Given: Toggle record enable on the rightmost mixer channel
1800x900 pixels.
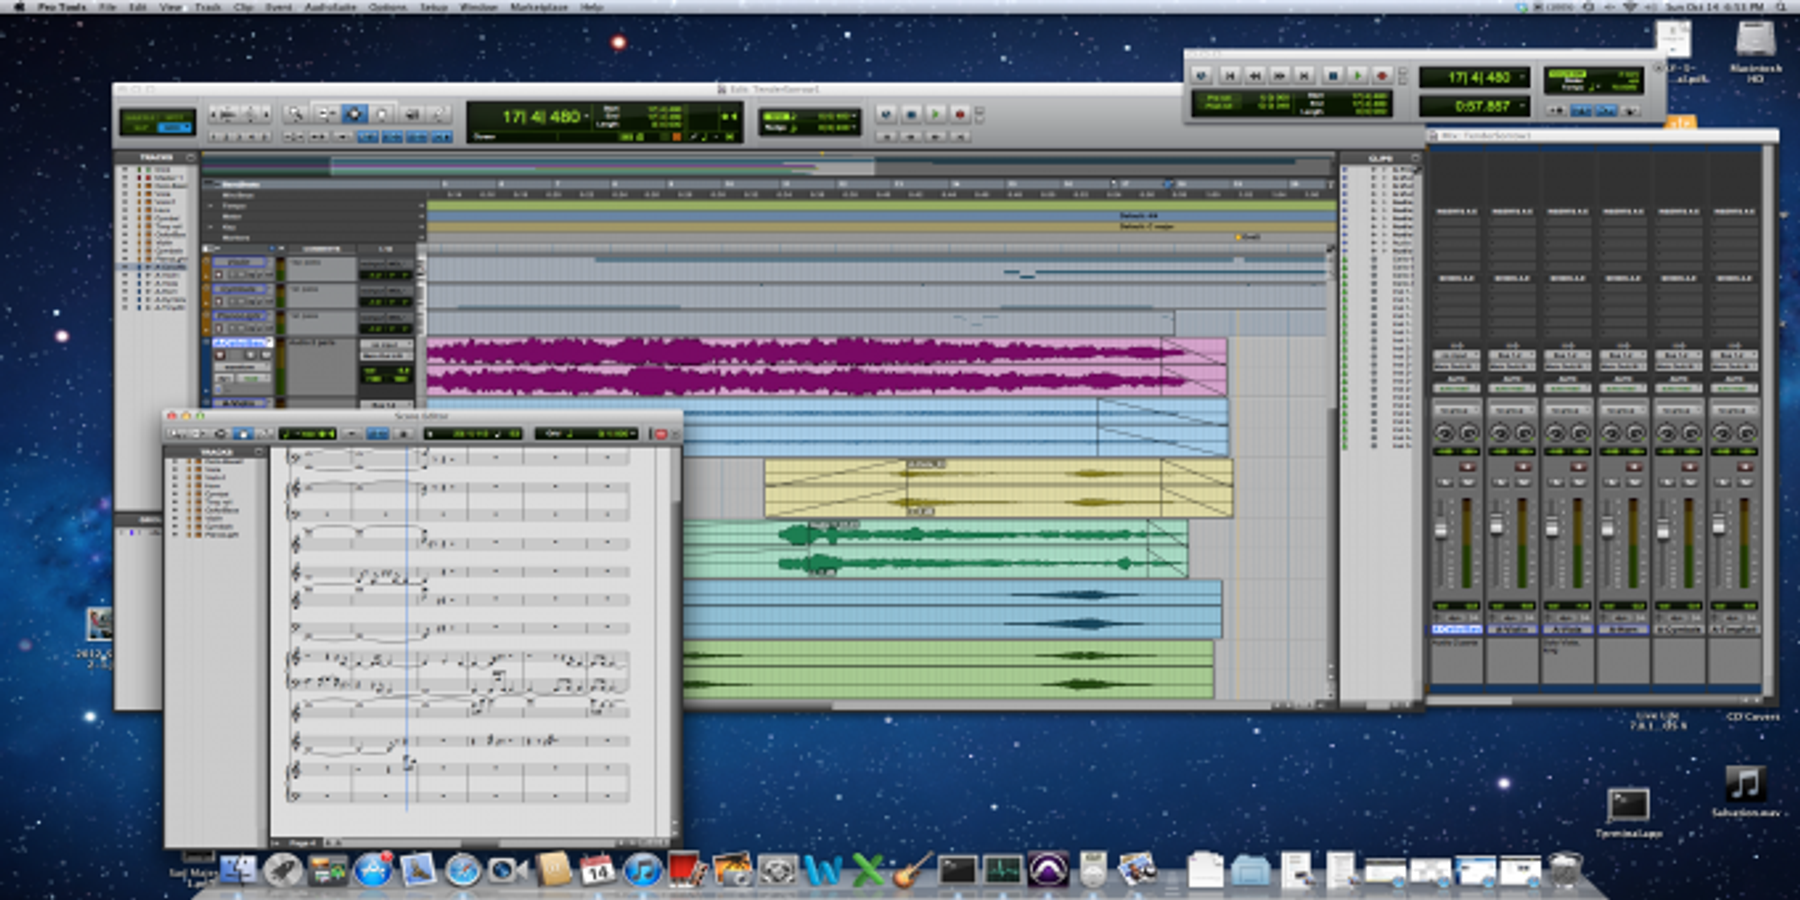Looking at the screenshot, I should pos(1745,467).
